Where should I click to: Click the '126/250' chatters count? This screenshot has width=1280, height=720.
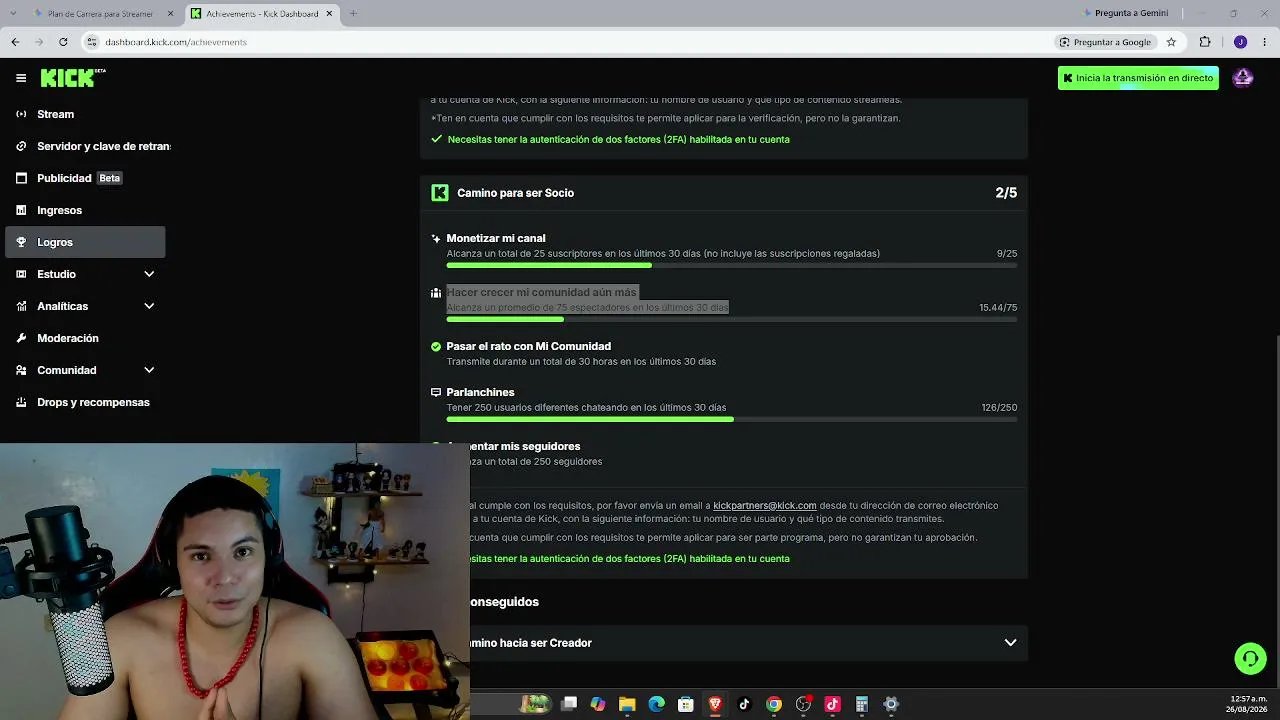point(999,408)
